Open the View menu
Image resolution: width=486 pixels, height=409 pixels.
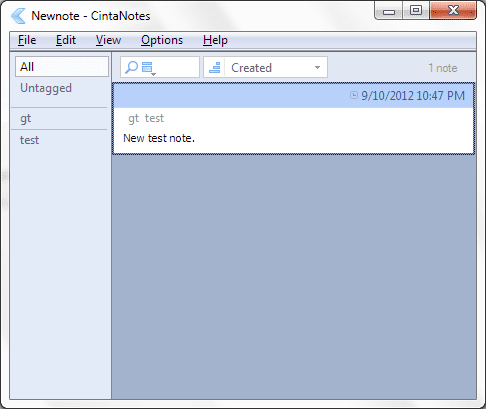point(108,40)
